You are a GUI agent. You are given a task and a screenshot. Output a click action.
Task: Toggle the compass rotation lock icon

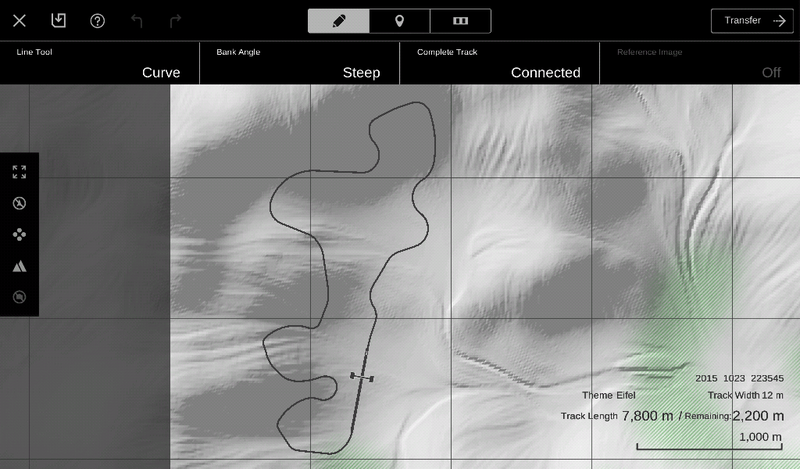click(x=19, y=203)
